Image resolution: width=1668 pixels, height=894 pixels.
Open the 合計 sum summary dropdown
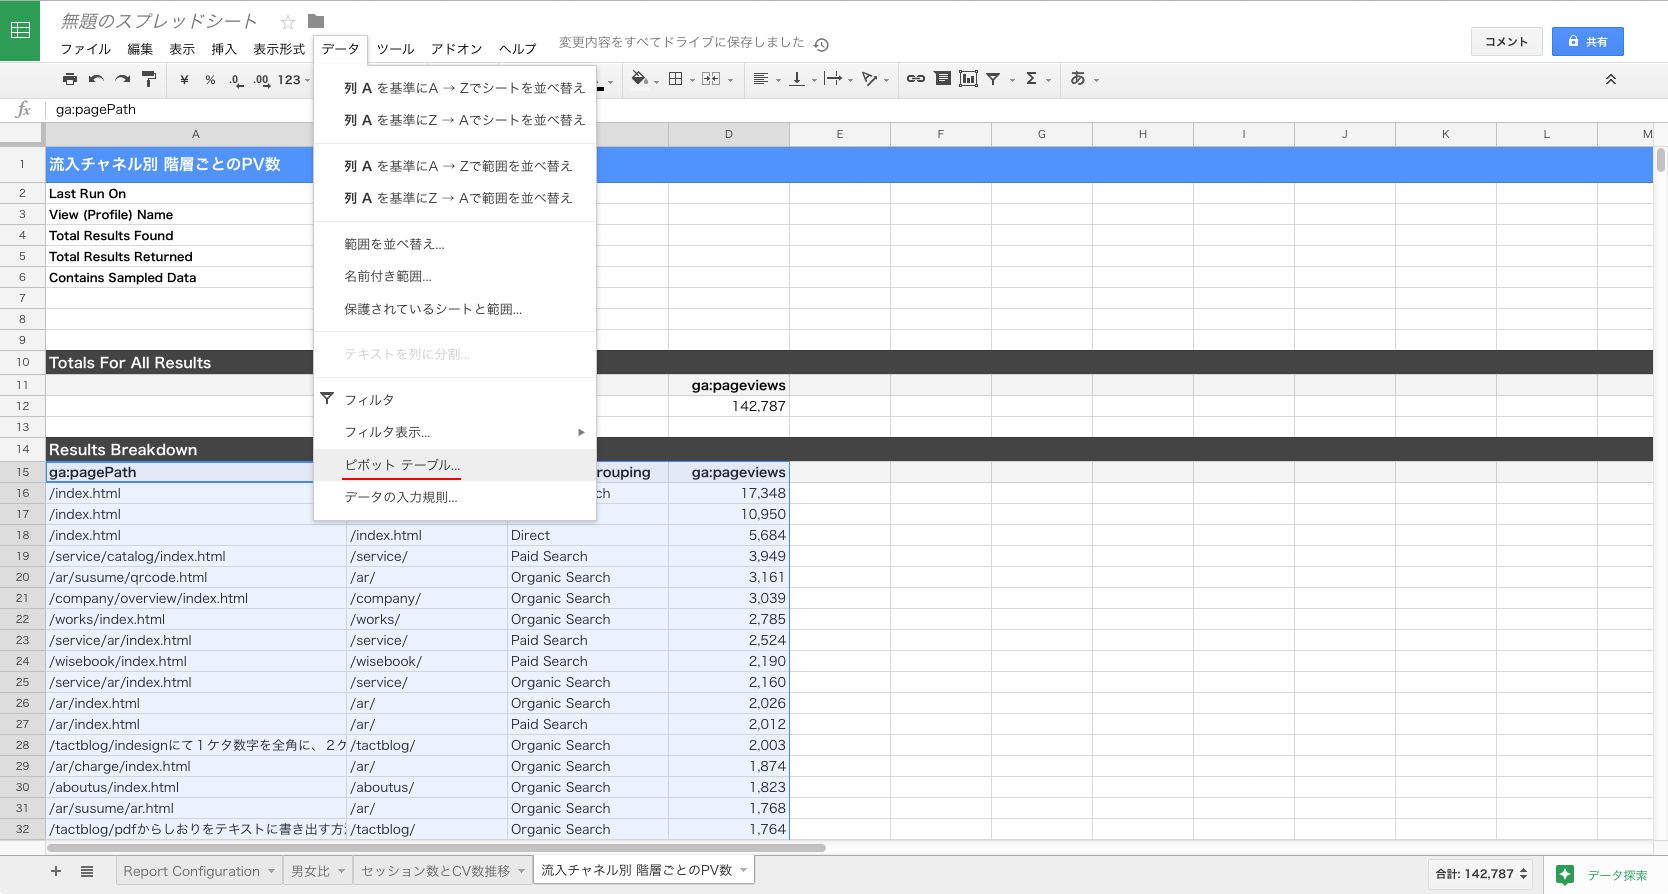coord(1482,874)
